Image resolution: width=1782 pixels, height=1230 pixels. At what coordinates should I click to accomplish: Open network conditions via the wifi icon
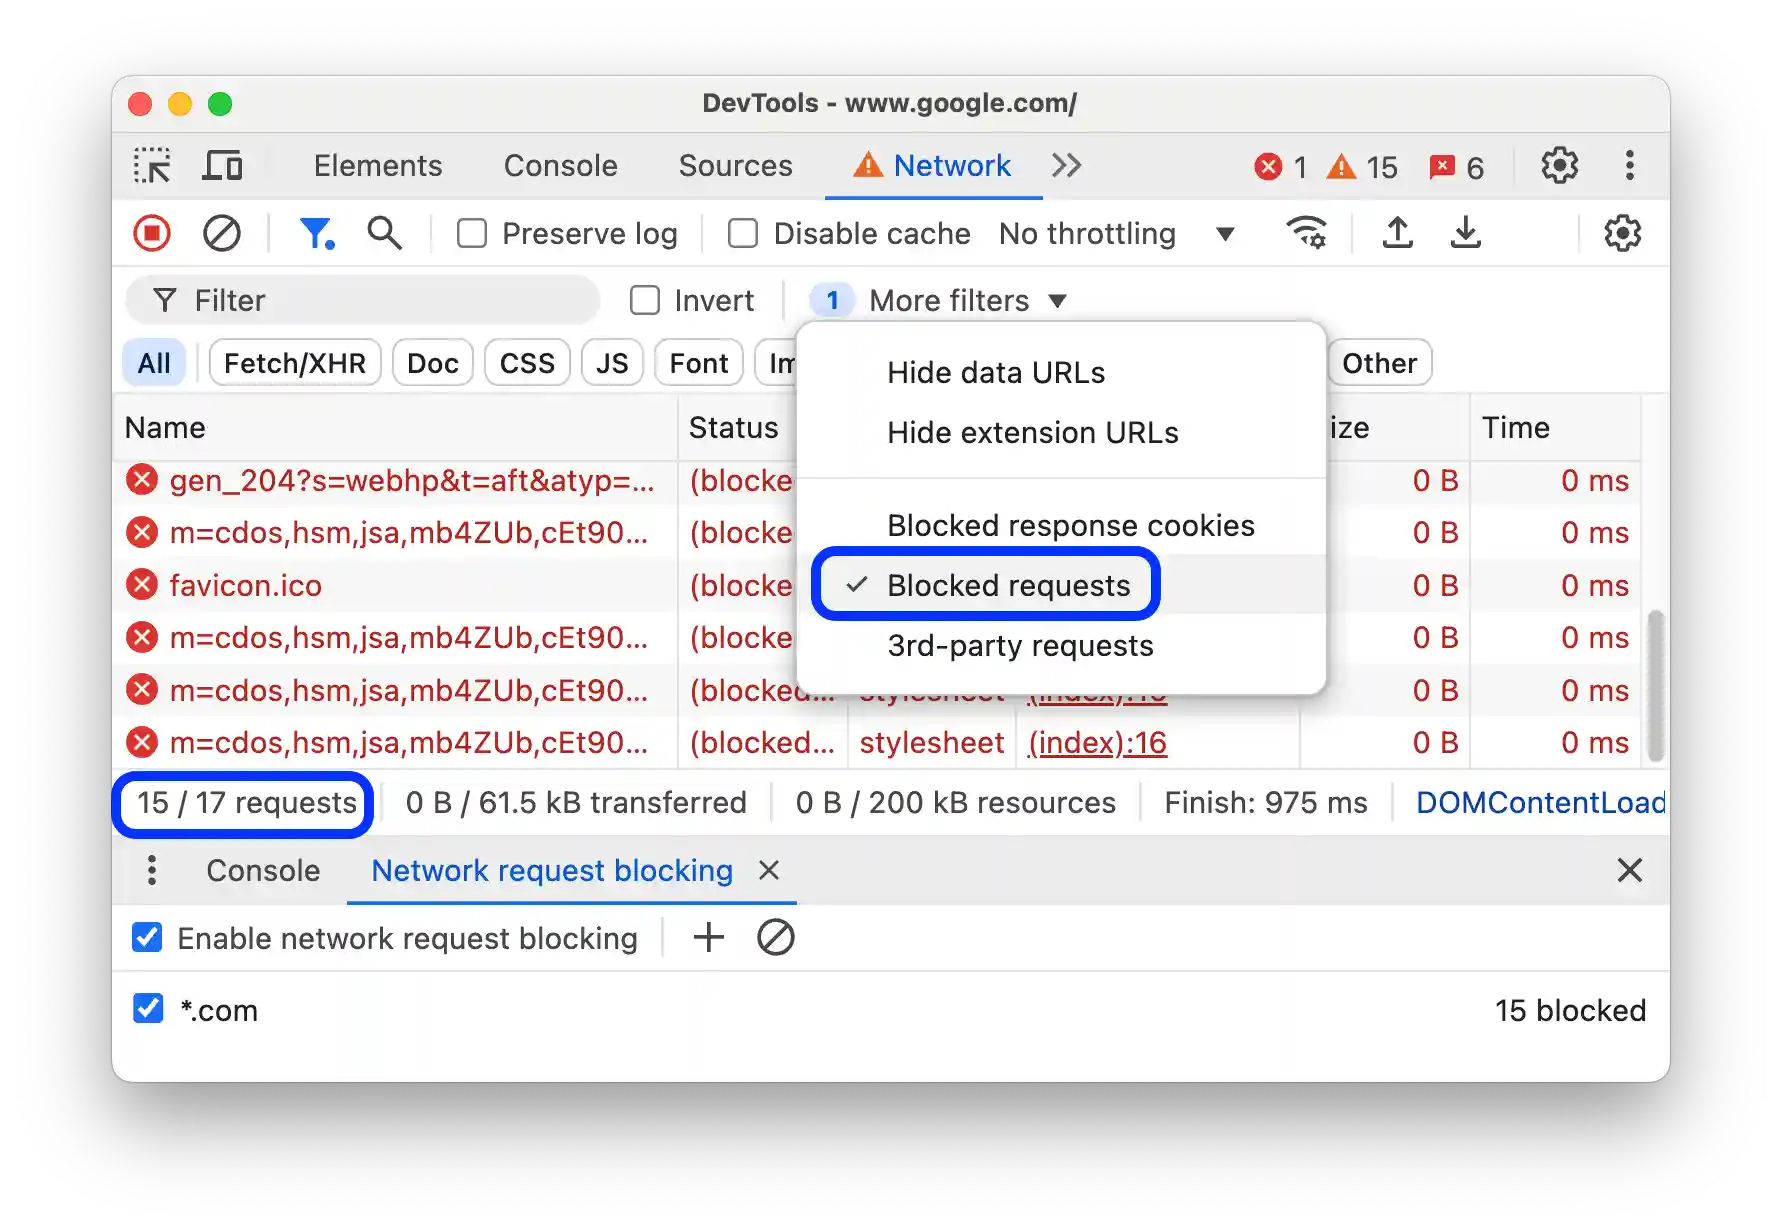[x=1307, y=233]
